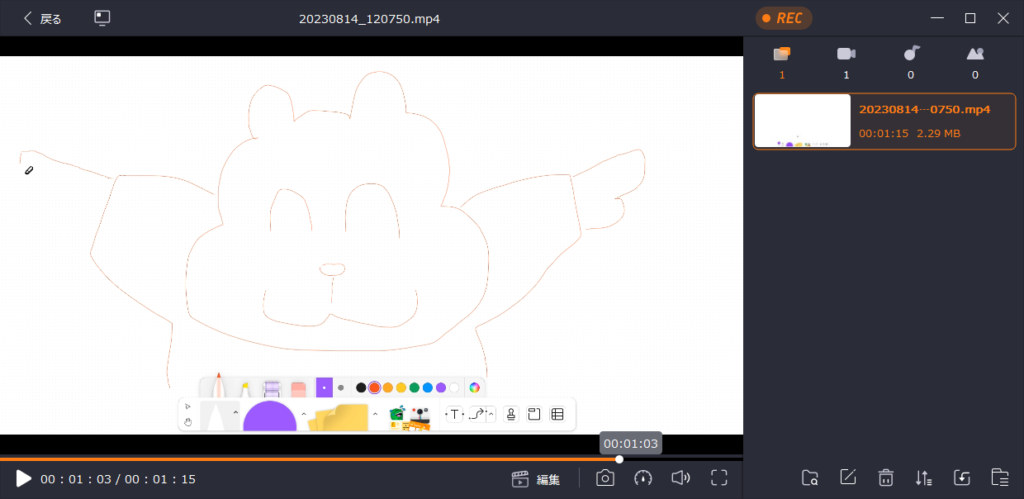Select the connector line tool
Screen dimensions: 1024x499
477,414
